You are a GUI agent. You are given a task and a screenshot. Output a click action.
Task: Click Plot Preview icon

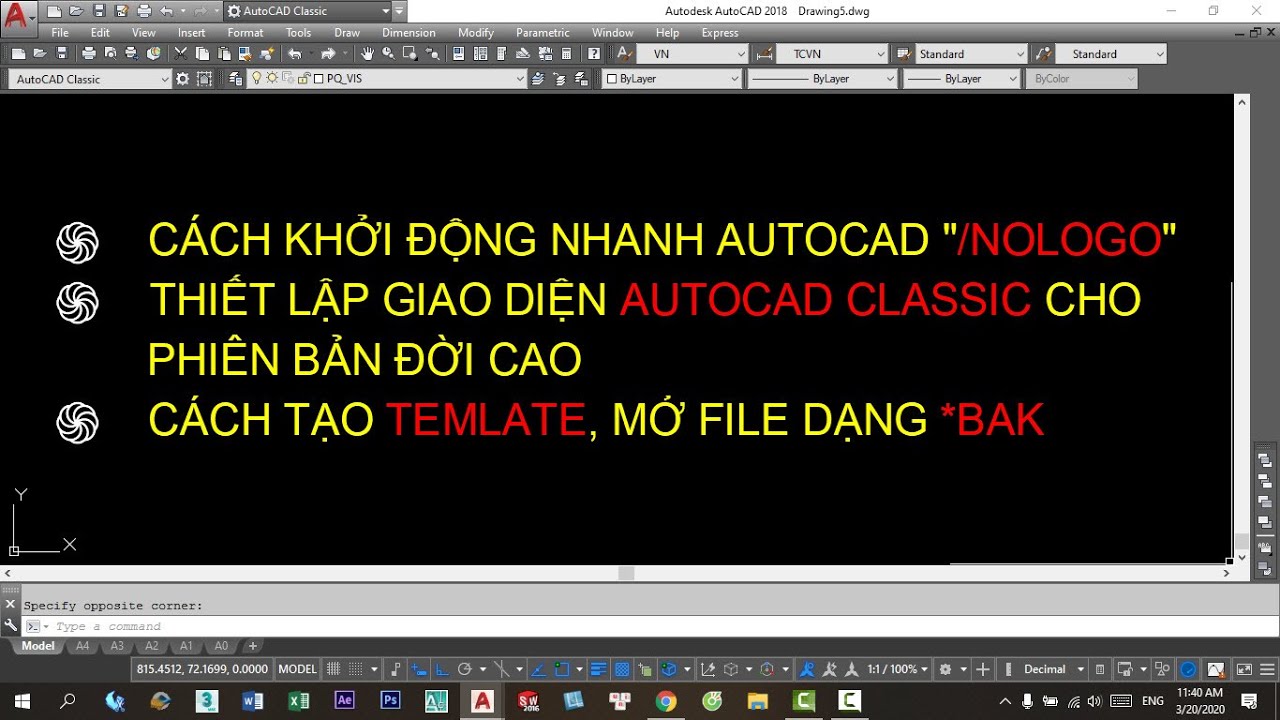[110, 53]
